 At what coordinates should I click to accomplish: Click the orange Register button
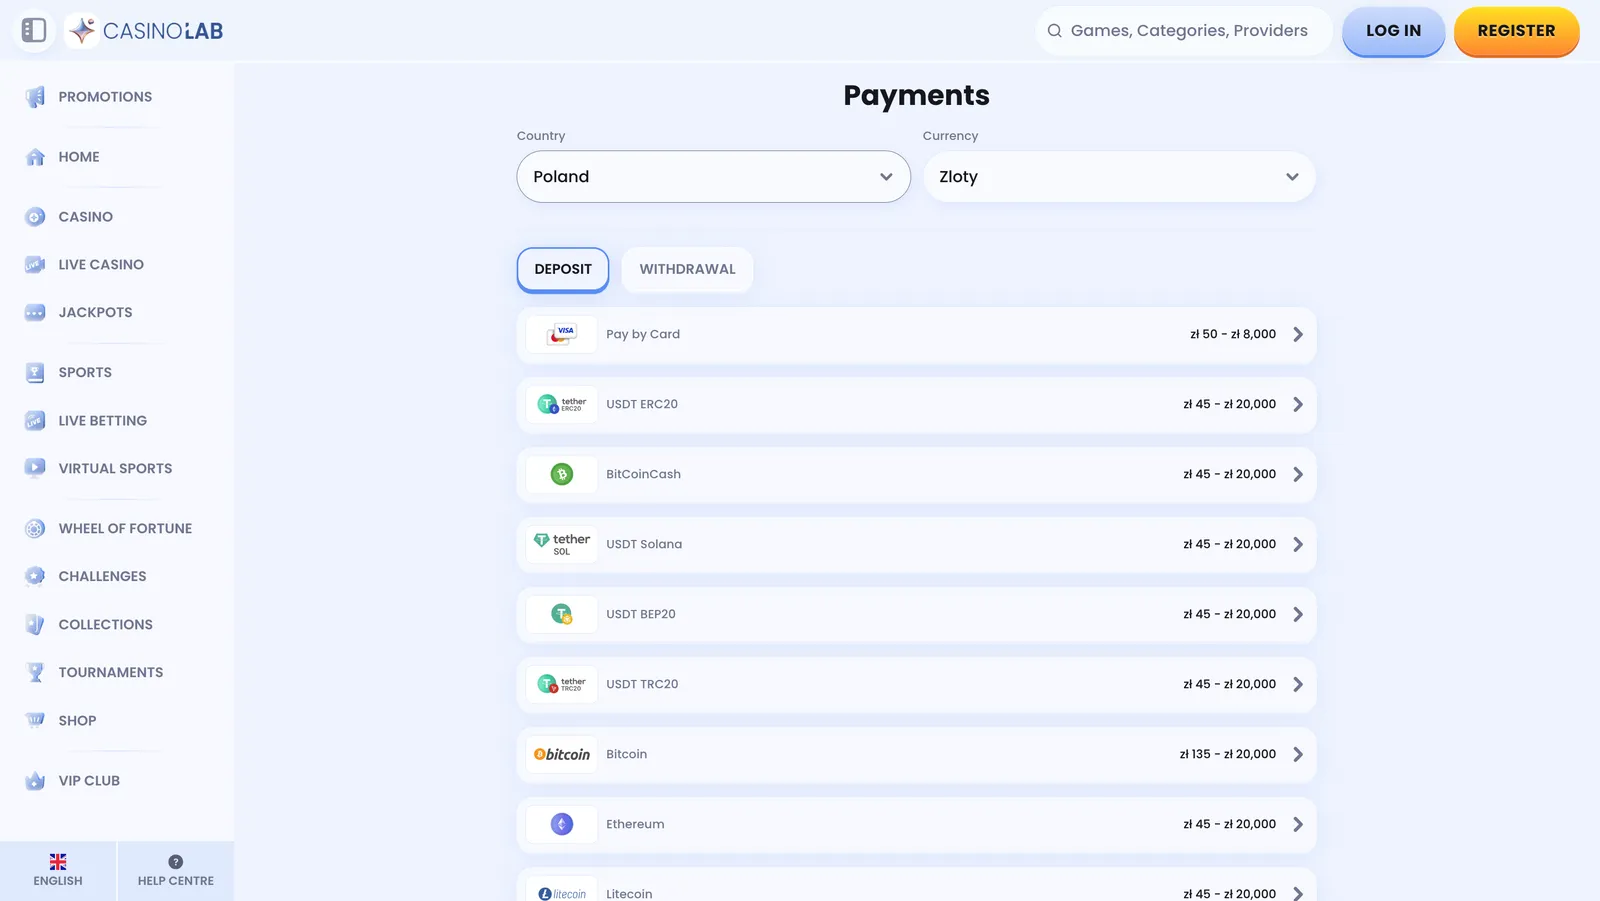pyautogui.click(x=1516, y=31)
